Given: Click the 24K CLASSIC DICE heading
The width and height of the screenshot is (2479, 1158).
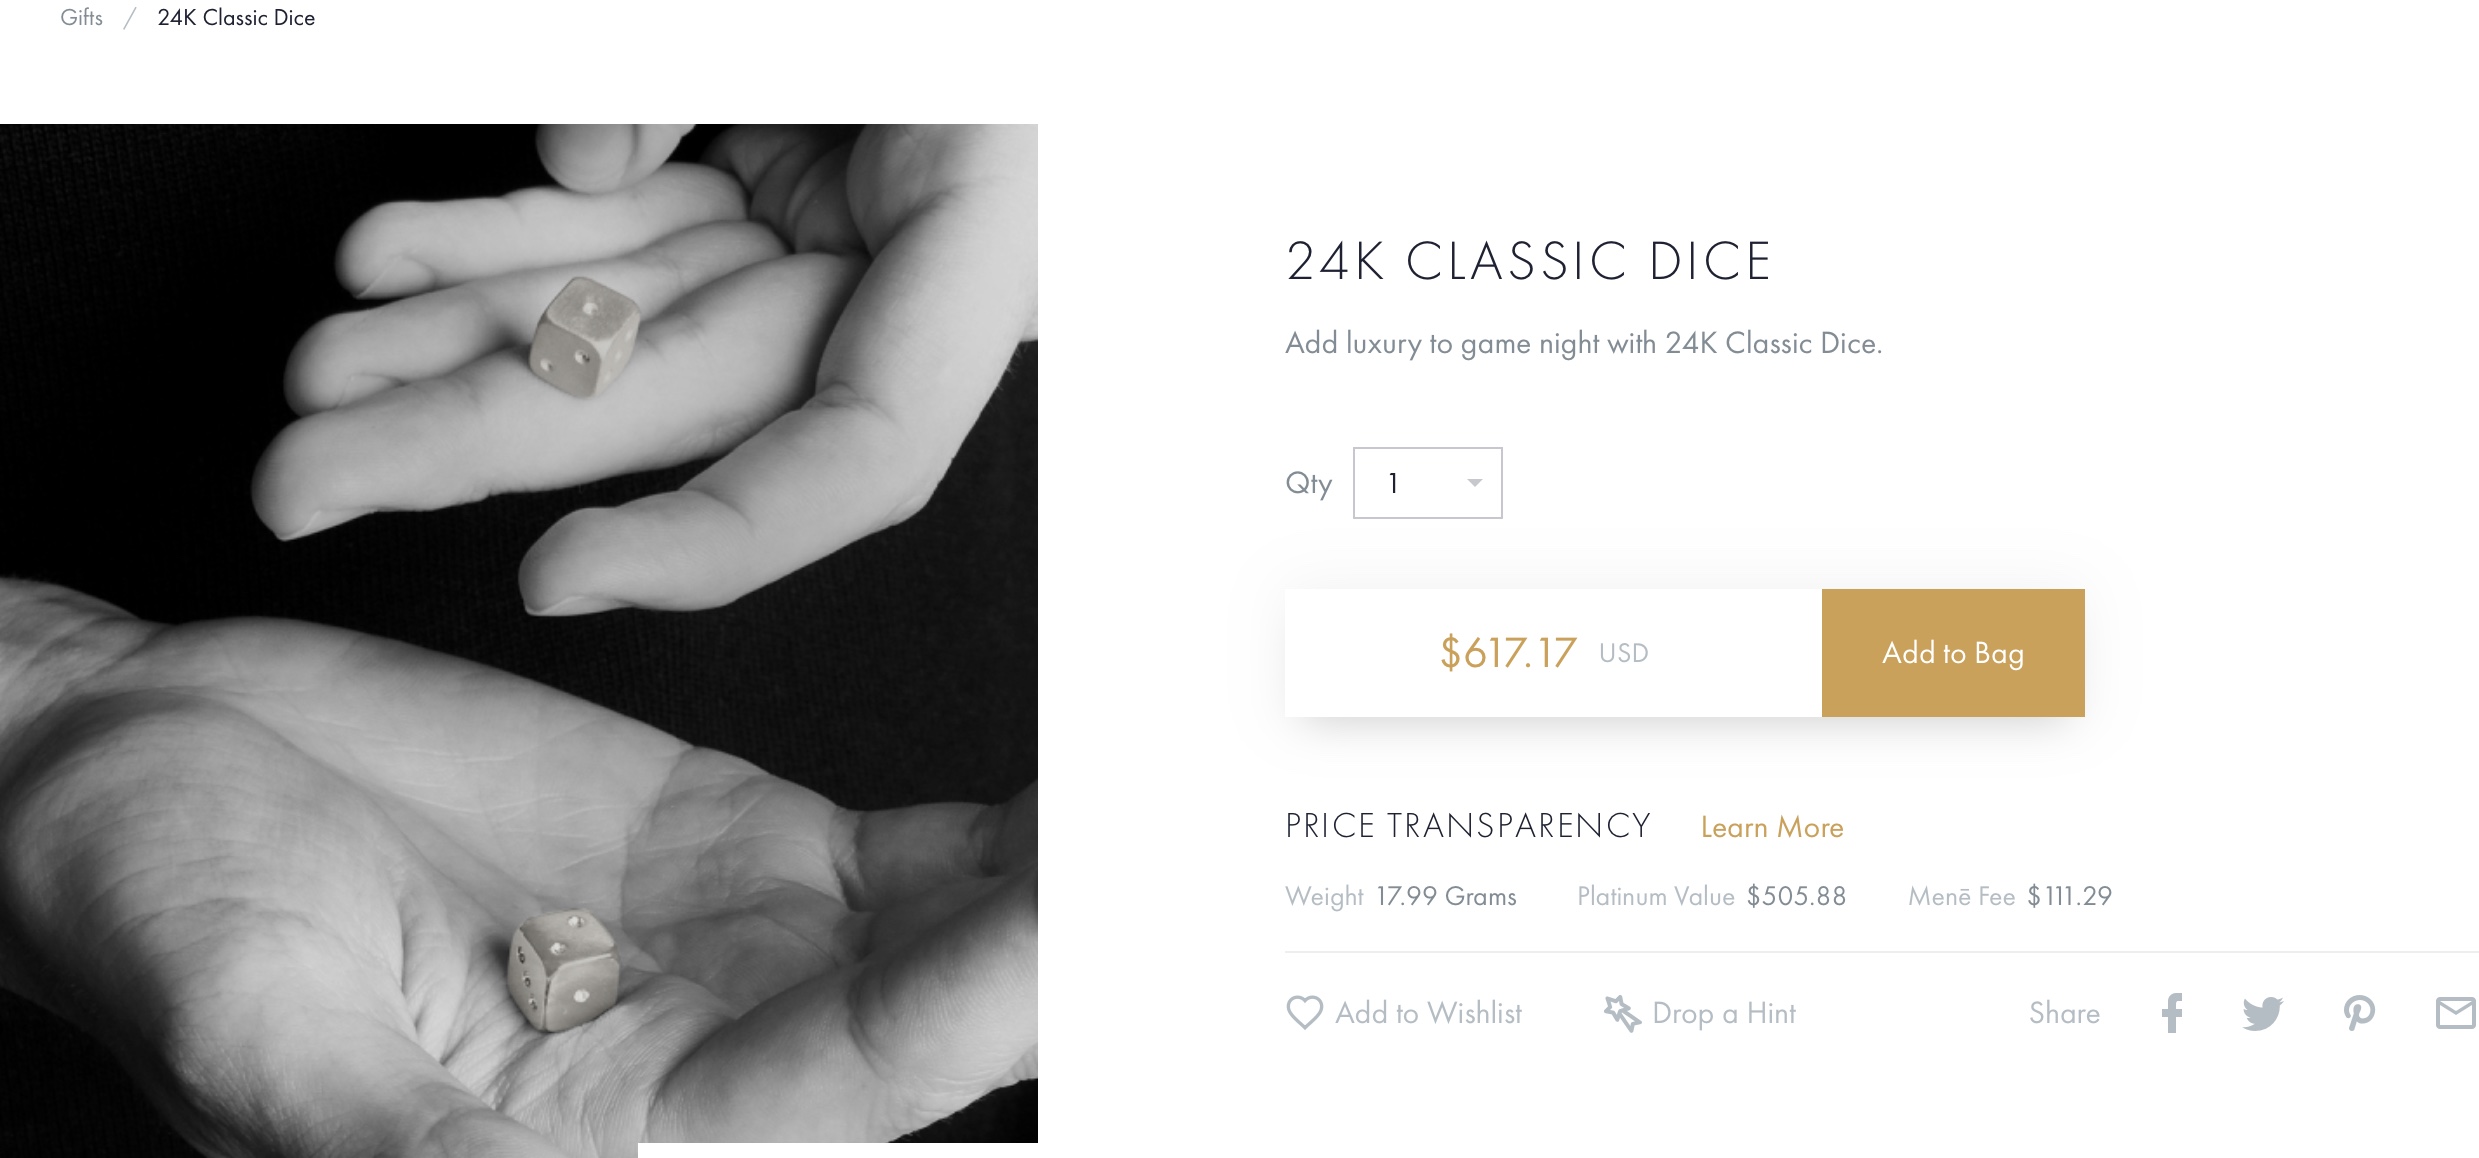Looking at the screenshot, I should pyautogui.click(x=1528, y=261).
